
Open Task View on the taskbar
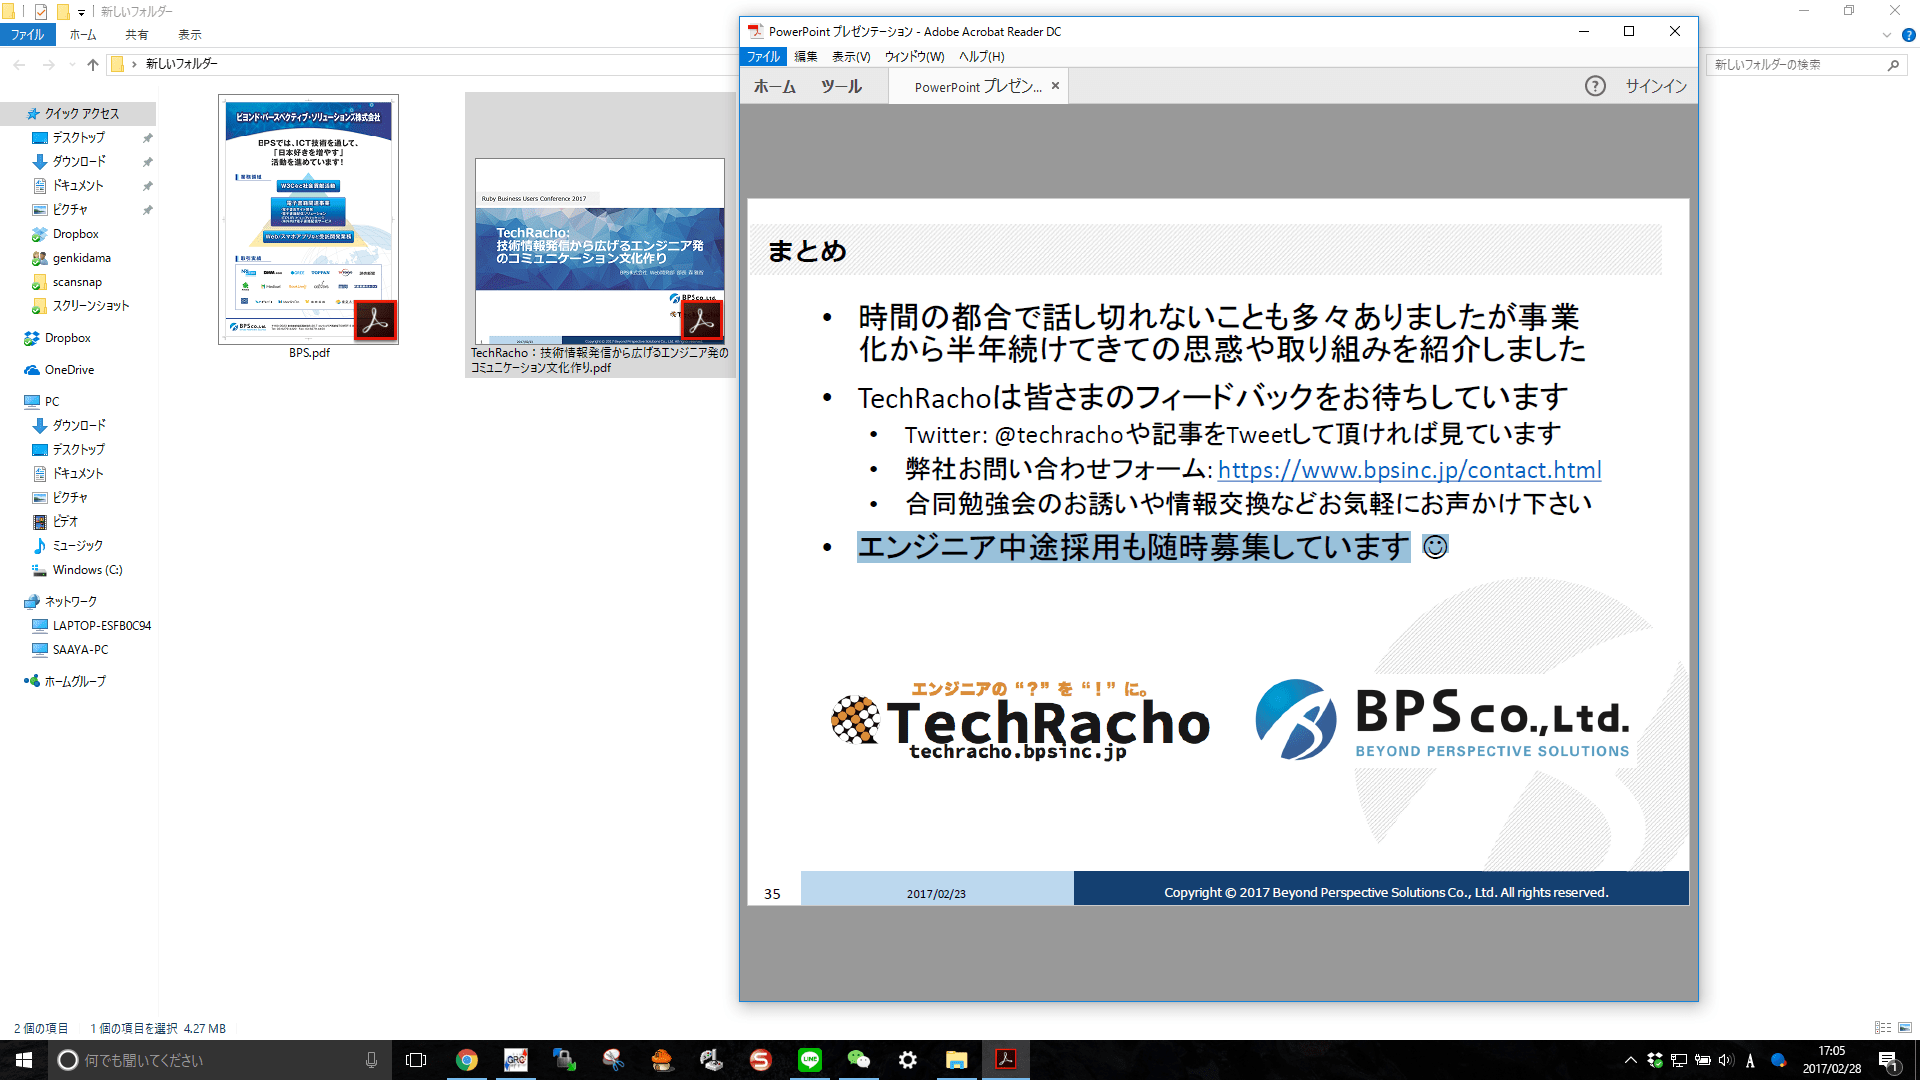(416, 1060)
